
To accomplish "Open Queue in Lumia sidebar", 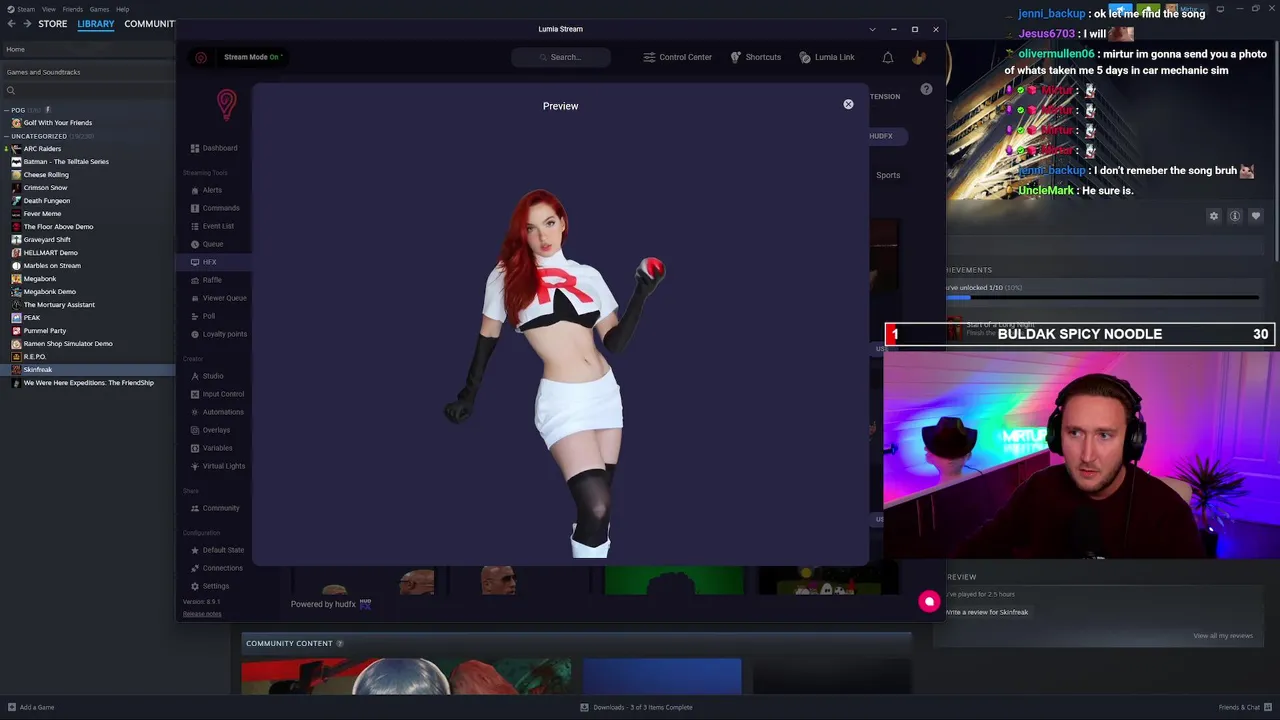I will [x=207, y=244].
